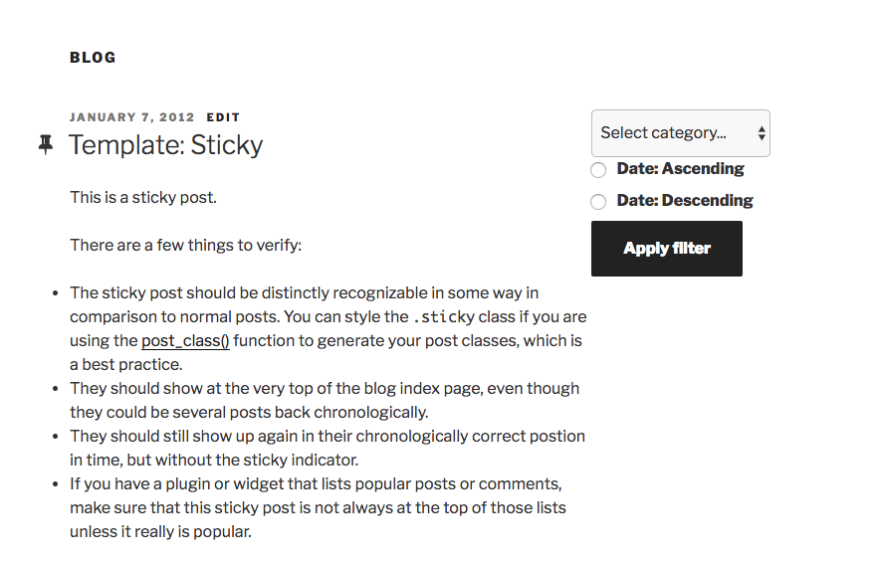
Task: Click the 'Date: Ascending' label text
Action: pos(680,169)
